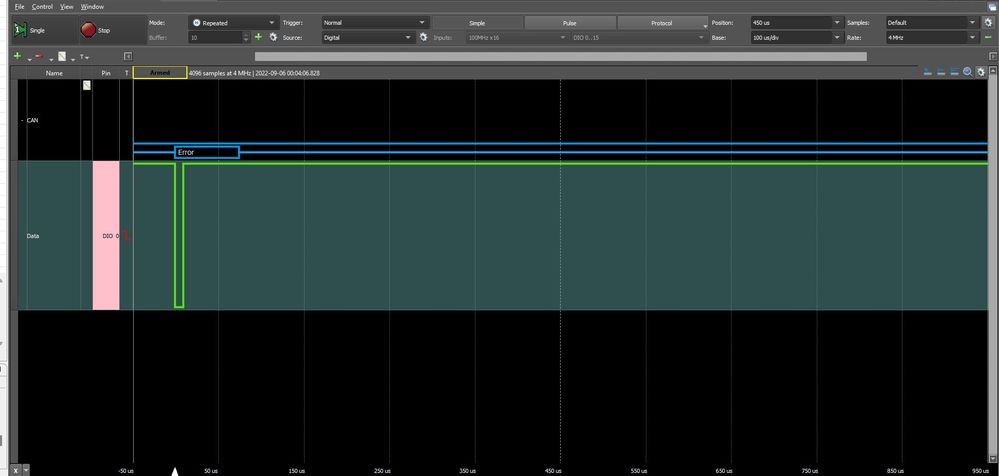The width and height of the screenshot is (999, 476).
Task: Click the green plus beside Buffer field
Action: point(258,38)
